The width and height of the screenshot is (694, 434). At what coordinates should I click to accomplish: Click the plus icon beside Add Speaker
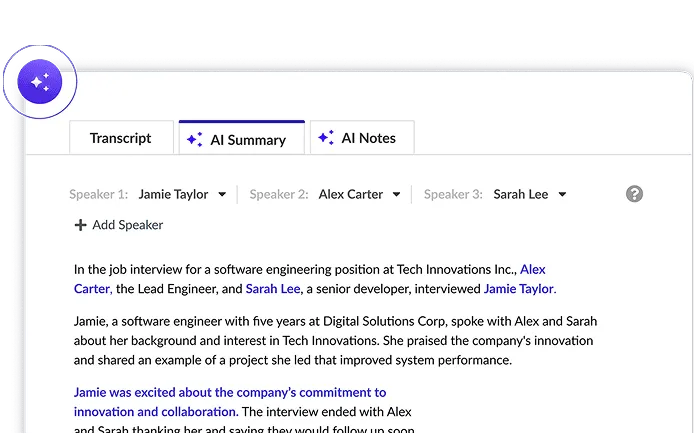(x=80, y=225)
